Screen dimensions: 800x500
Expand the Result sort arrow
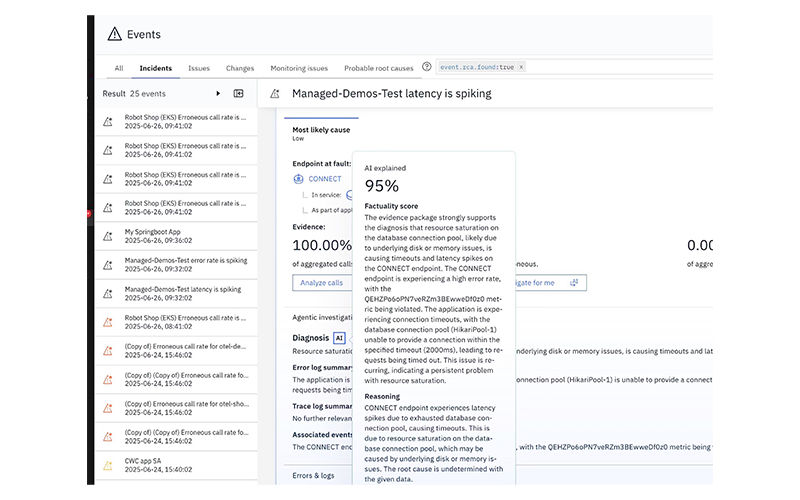(x=218, y=93)
